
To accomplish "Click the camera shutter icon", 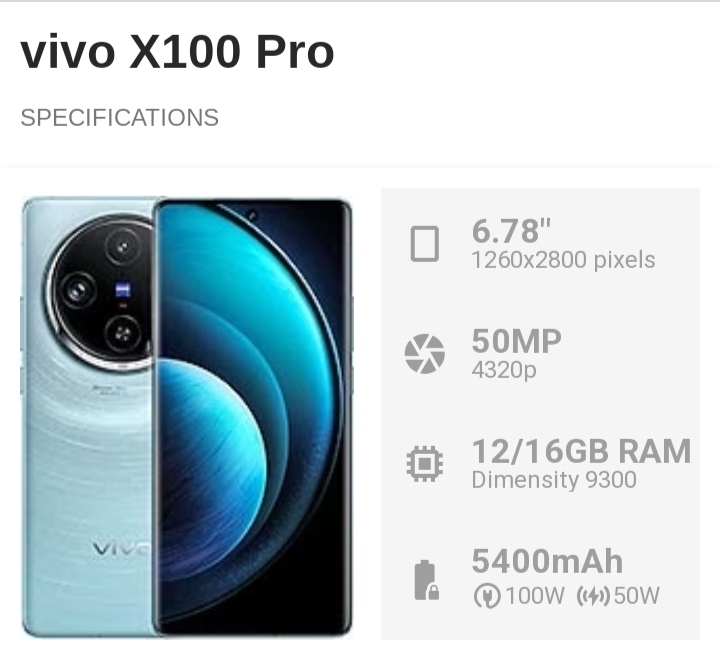I will (x=425, y=353).
